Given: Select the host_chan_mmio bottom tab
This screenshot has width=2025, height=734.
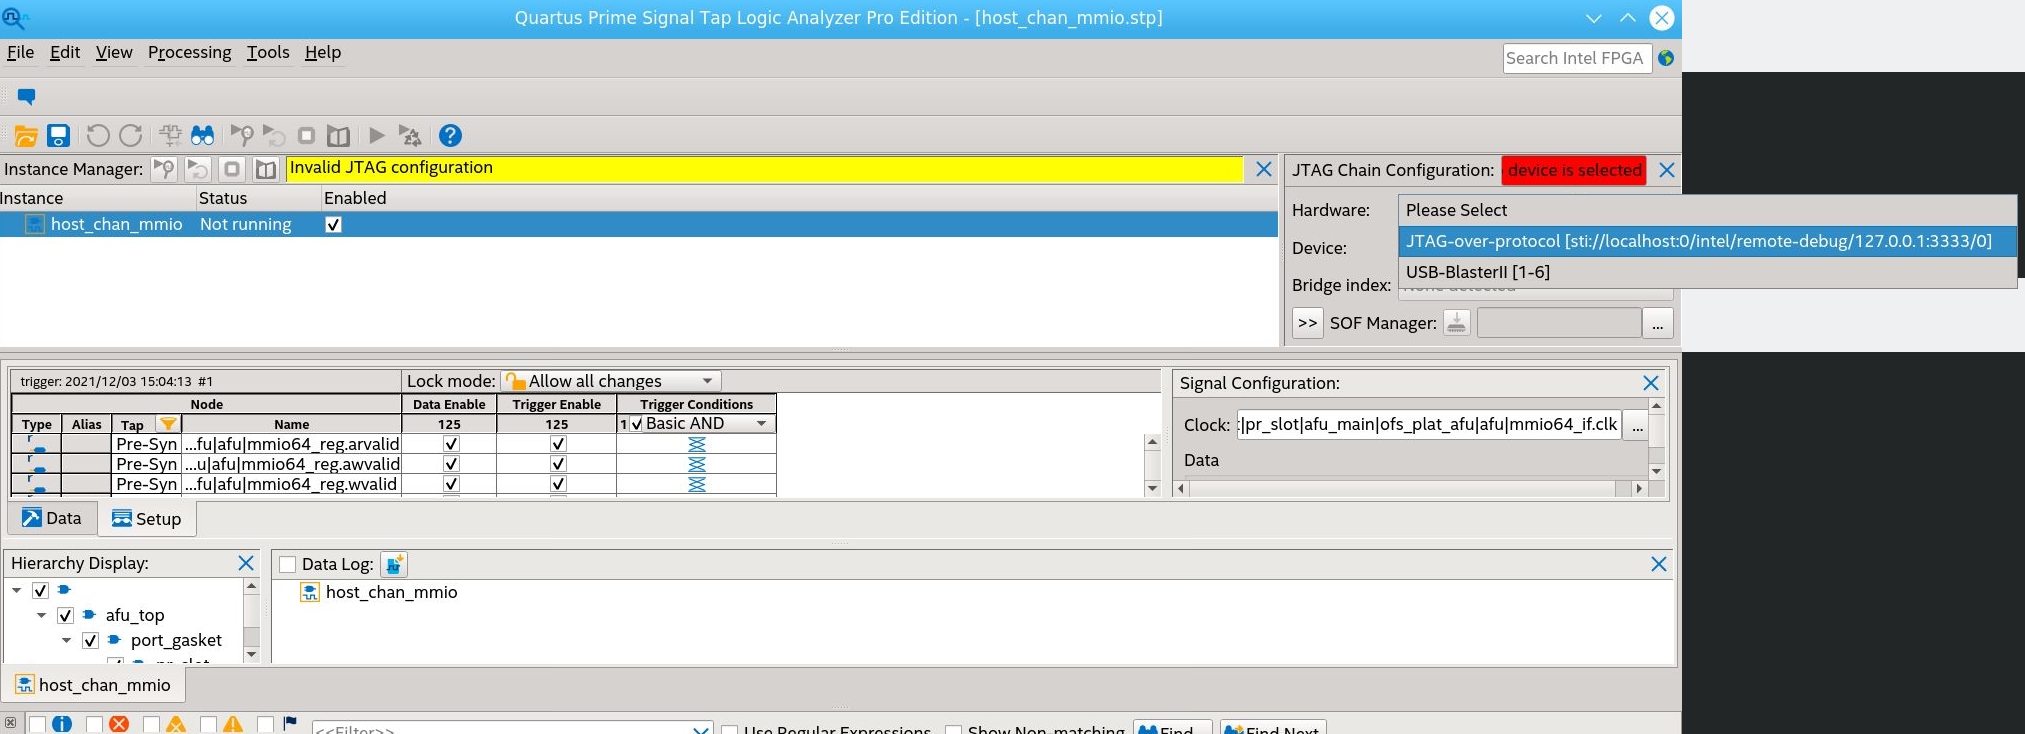Looking at the screenshot, I should (94, 685).
